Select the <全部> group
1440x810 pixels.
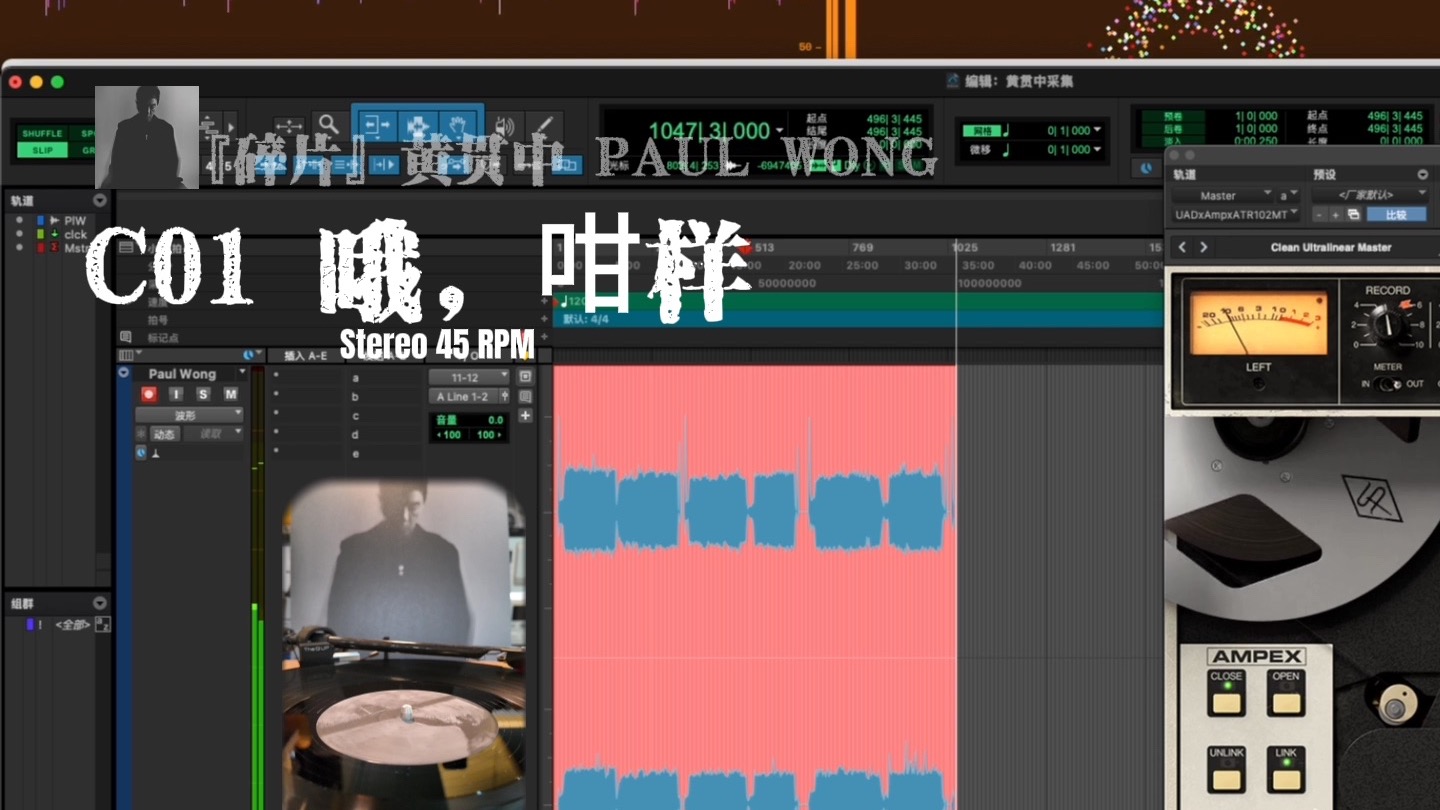(x=72, y=625)
